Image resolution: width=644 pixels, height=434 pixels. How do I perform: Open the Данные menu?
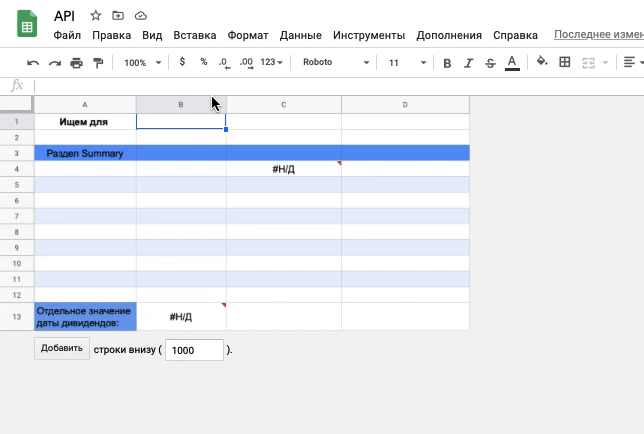click(301, 35)
